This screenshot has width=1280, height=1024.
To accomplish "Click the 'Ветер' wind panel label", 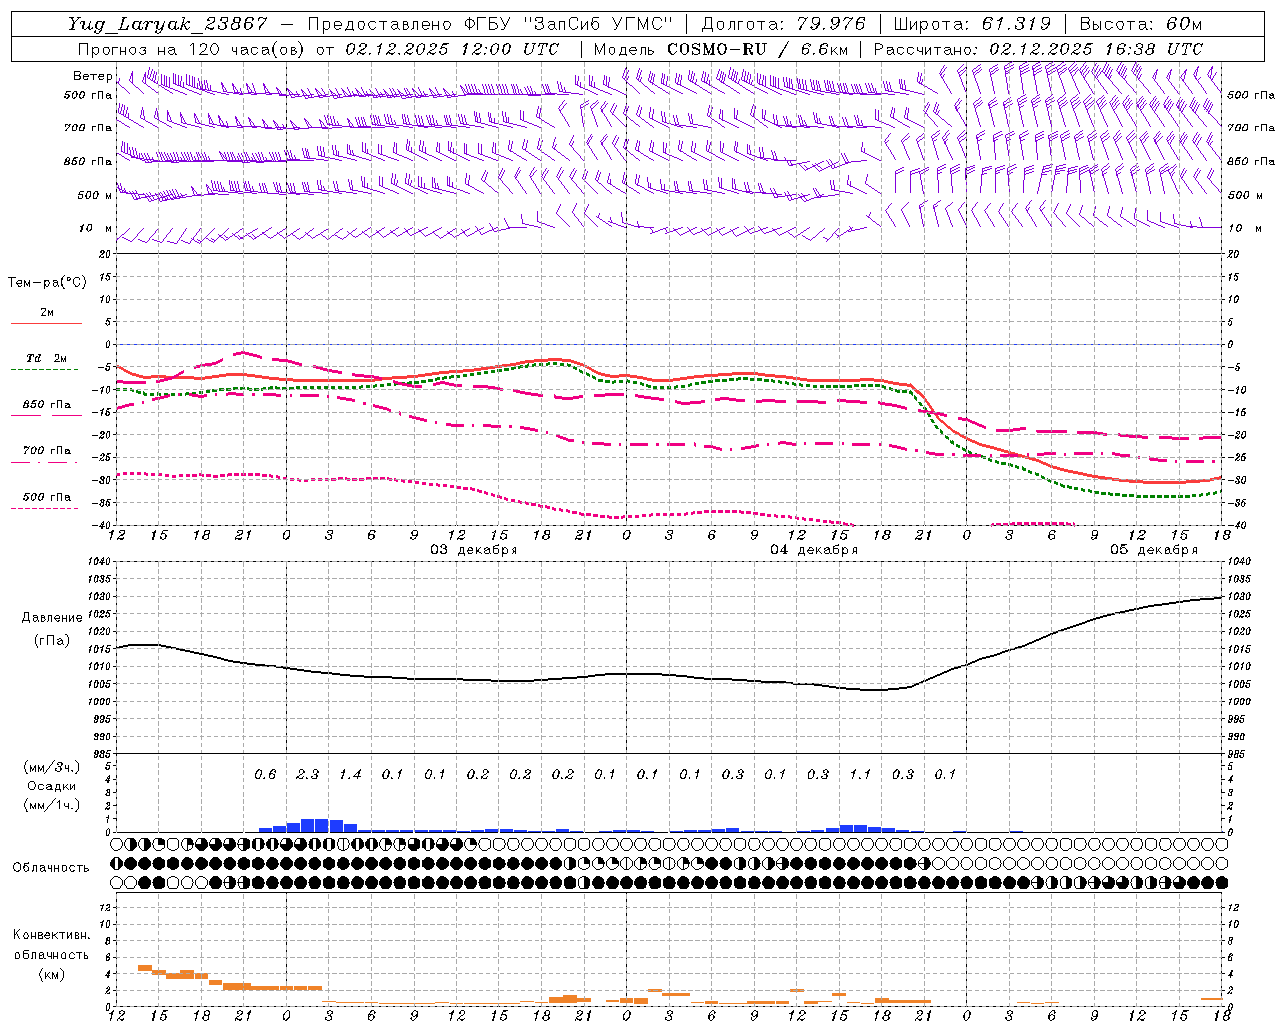I will [93, 76].
